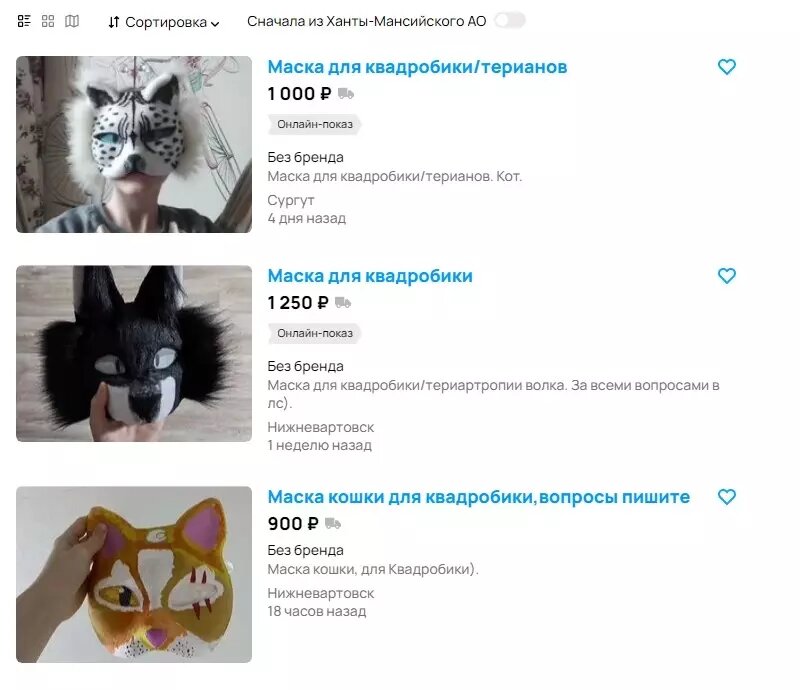Click the delivery truck icon beside 1 000 ₽

[x=346, y=94]
